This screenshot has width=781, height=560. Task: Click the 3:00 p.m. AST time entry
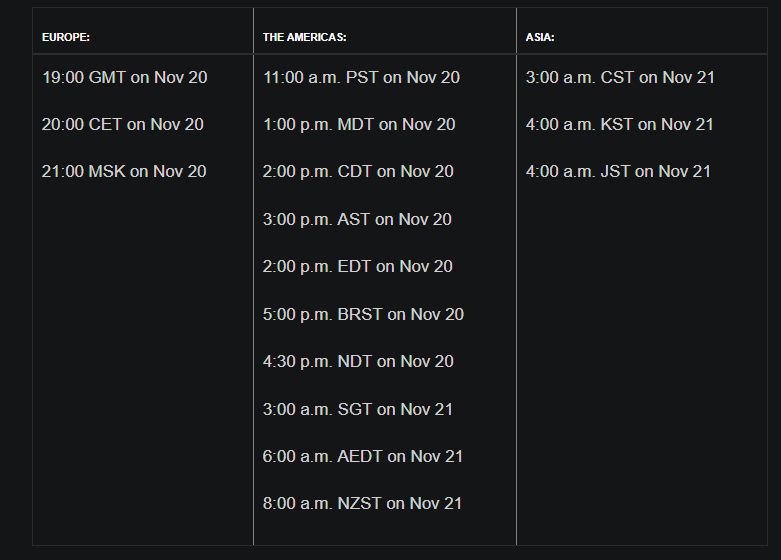[x=357, y=219]
